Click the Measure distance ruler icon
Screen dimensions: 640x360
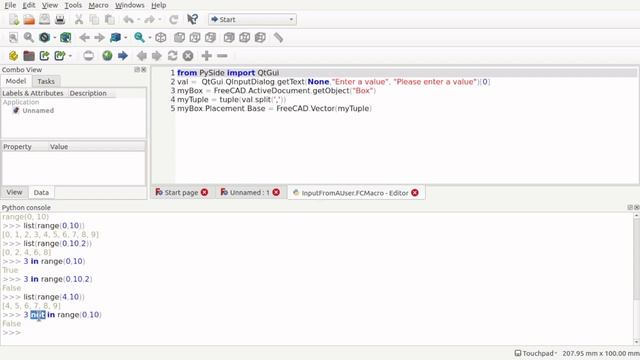(x=278, y=38)
